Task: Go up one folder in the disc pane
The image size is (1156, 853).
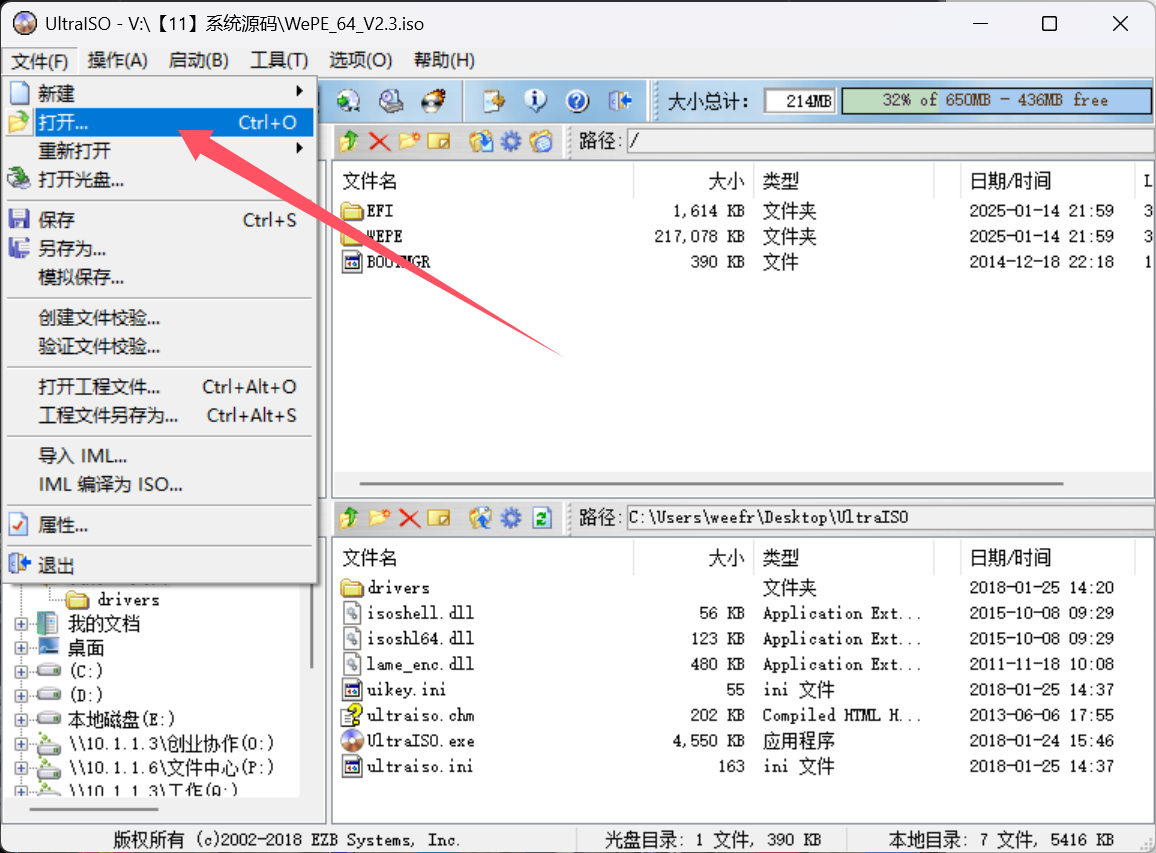Action: (x=349, y=141)
